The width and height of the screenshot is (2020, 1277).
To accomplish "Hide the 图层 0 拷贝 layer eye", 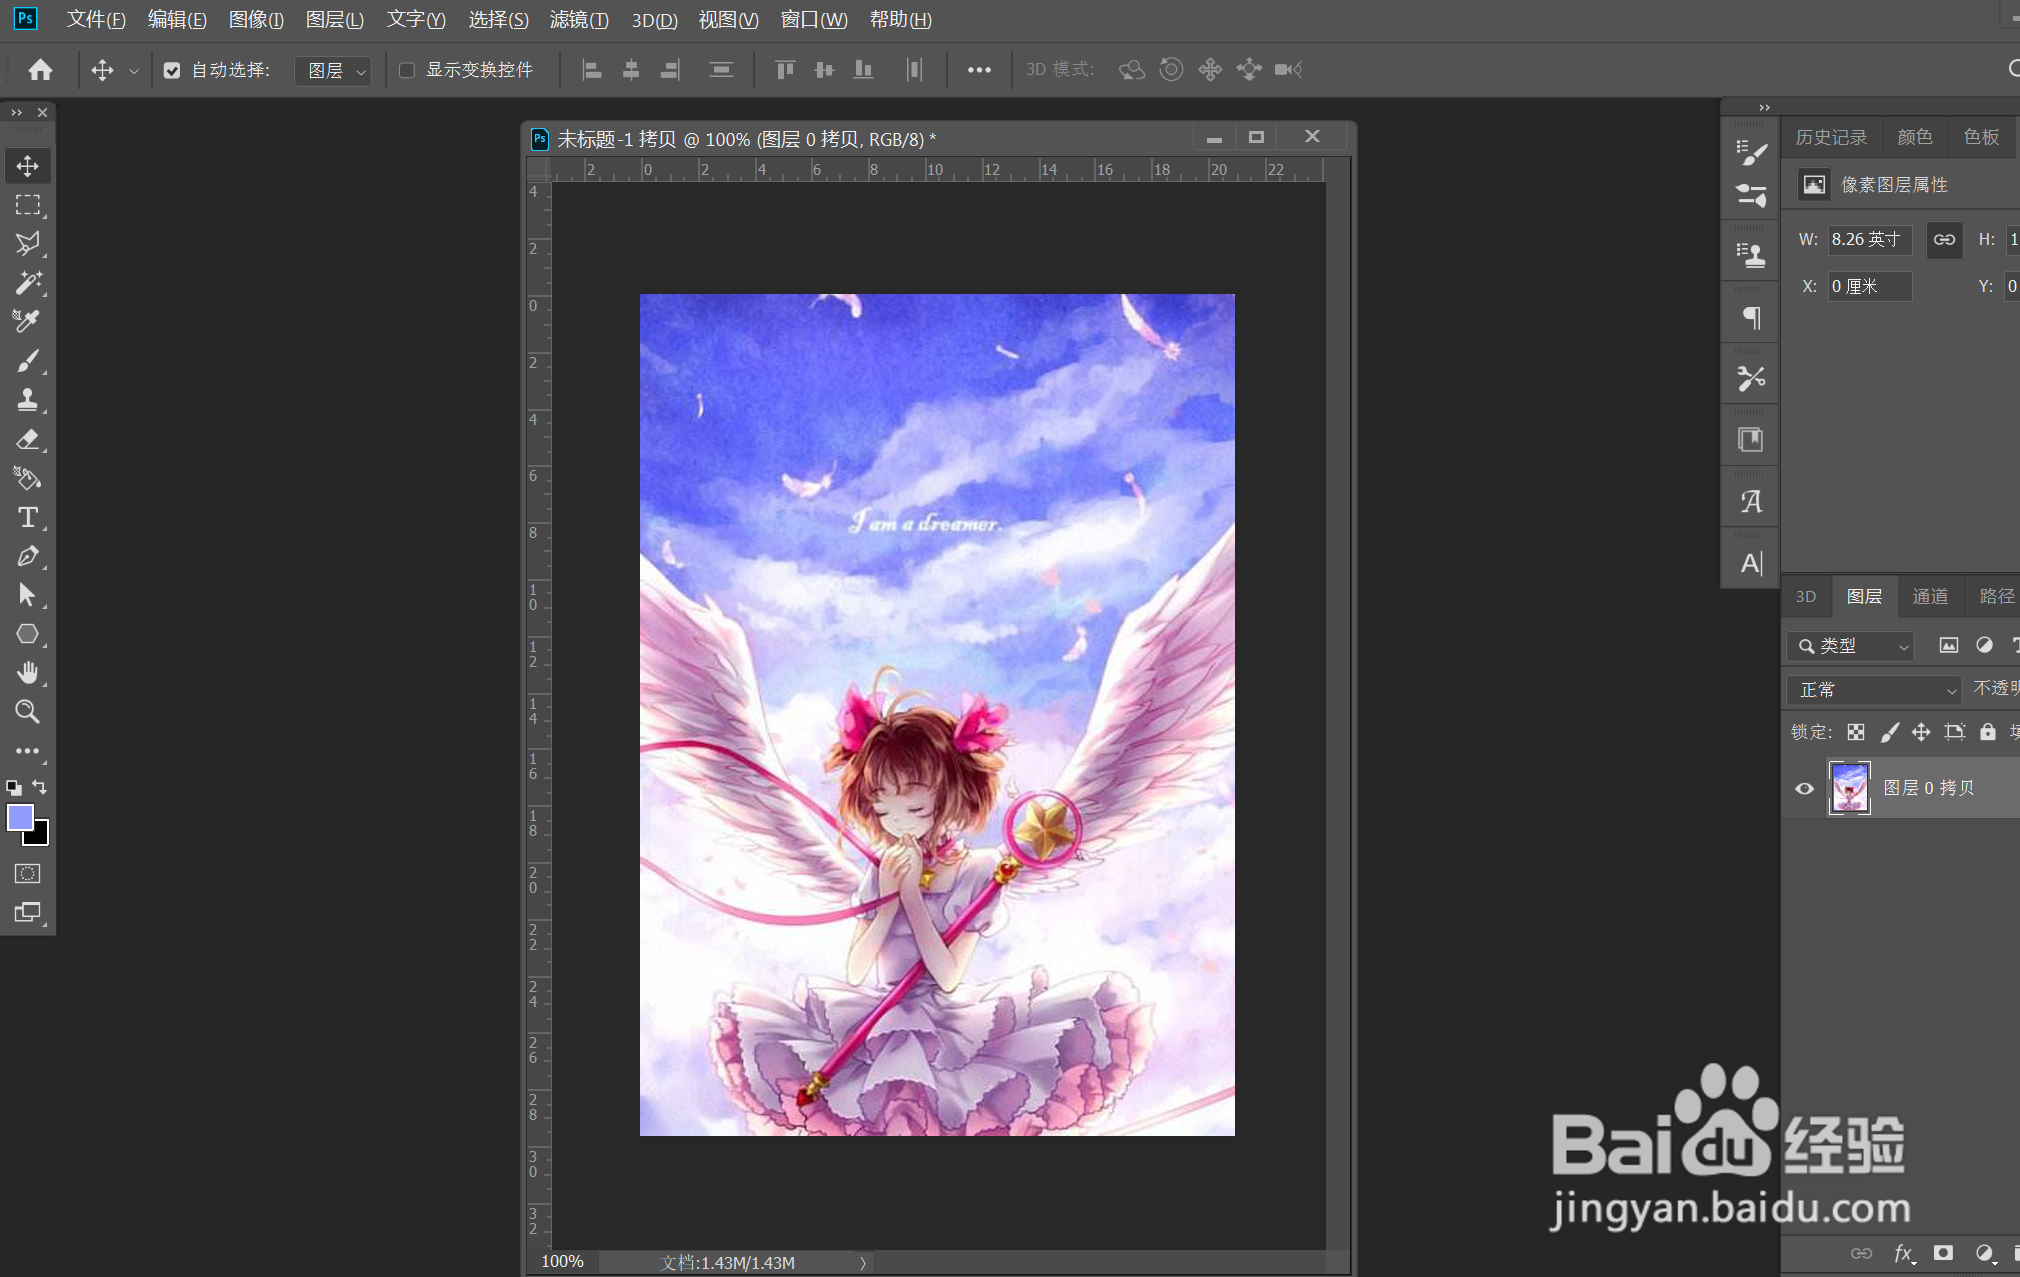I will [1804, 788].
